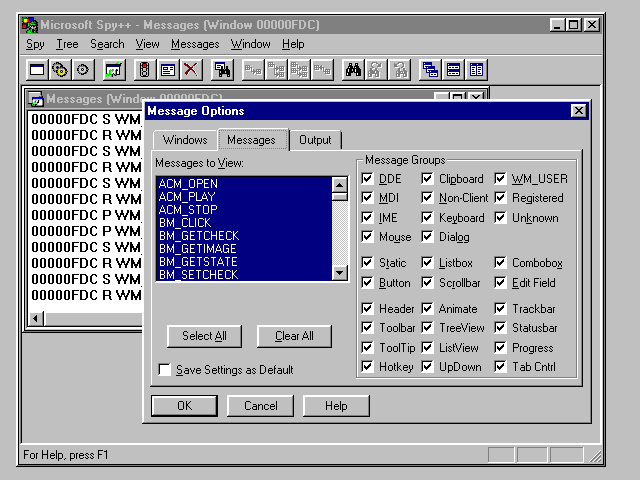Click the Windows view toolbar icon
This screenshot has height=480, width=640.
point(37,70)
